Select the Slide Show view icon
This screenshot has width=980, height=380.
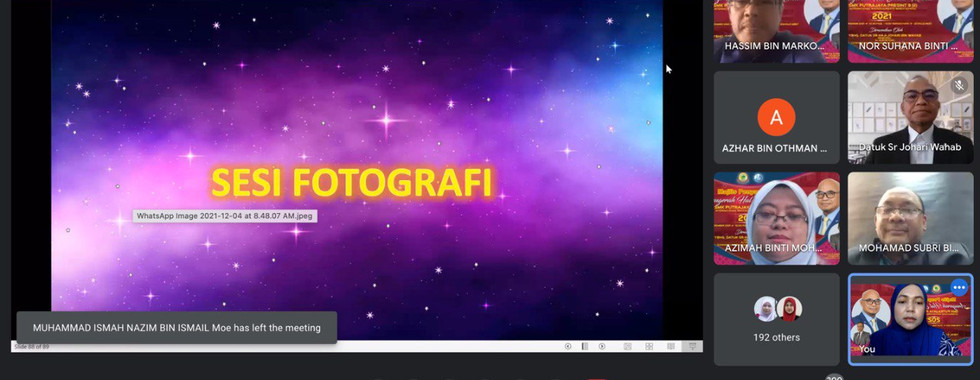click(x=692, y=346)
